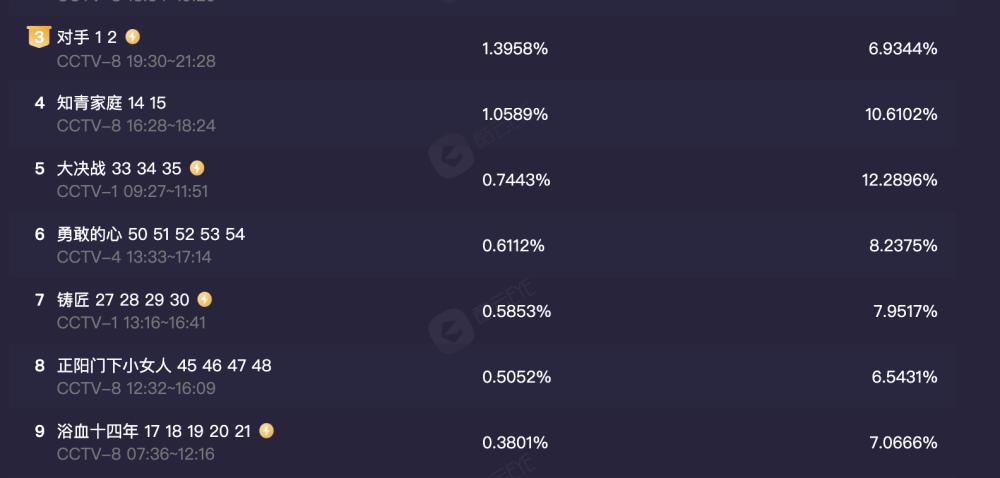Screen dimensions: 1000x478
Task: Open 浴血十四年 program entry
Action: [x=154, y=431]
